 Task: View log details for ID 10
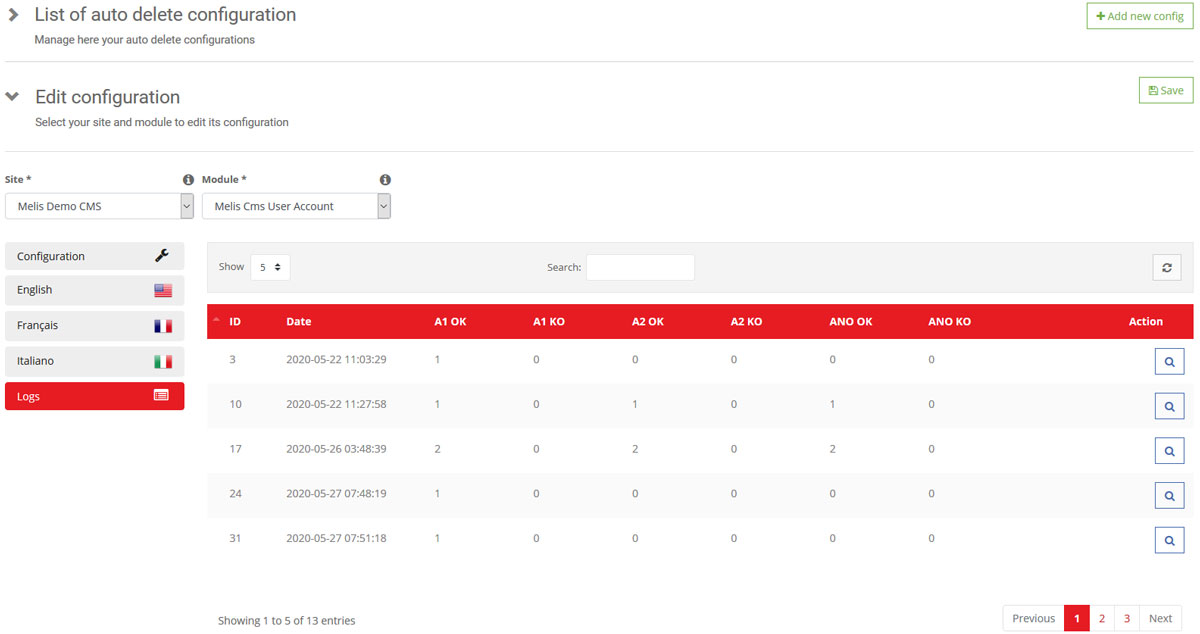1169,406
